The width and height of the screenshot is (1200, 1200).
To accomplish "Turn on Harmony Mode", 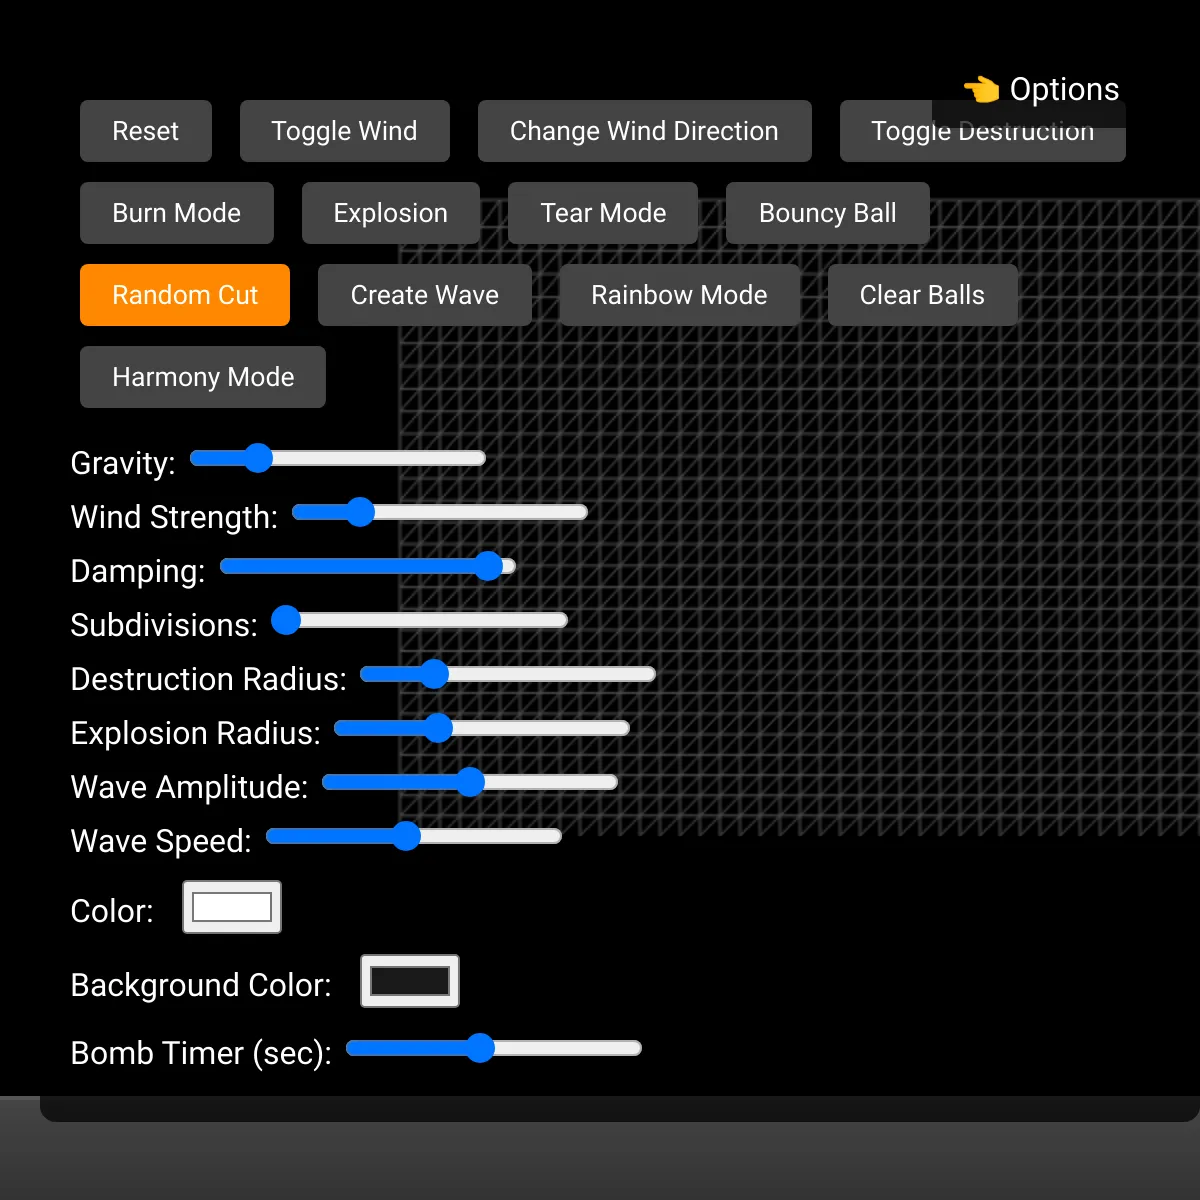I will click(203, 377).
